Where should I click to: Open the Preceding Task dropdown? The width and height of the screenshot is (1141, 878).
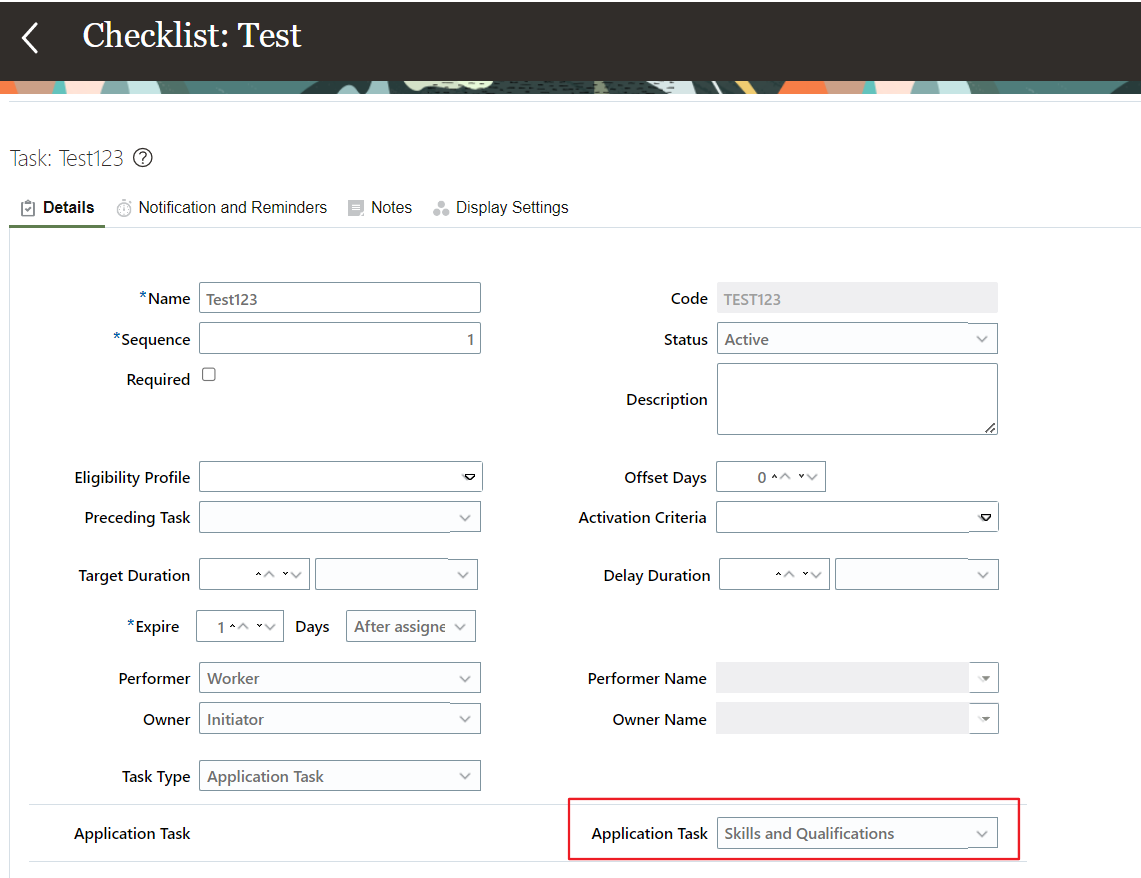[x=340, y=517]
